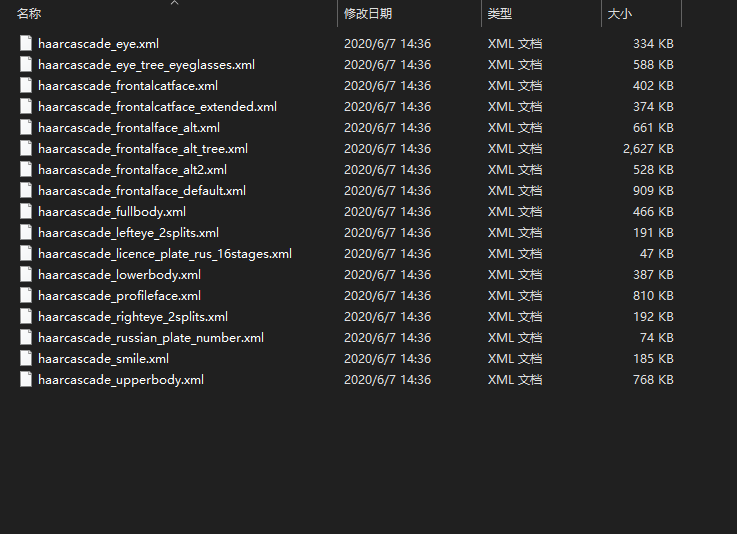This screenshot has width=737, height=534.
Task: Click the file icon of haarcascade_frontalface_alt2.xml
Action: (26, 169)
